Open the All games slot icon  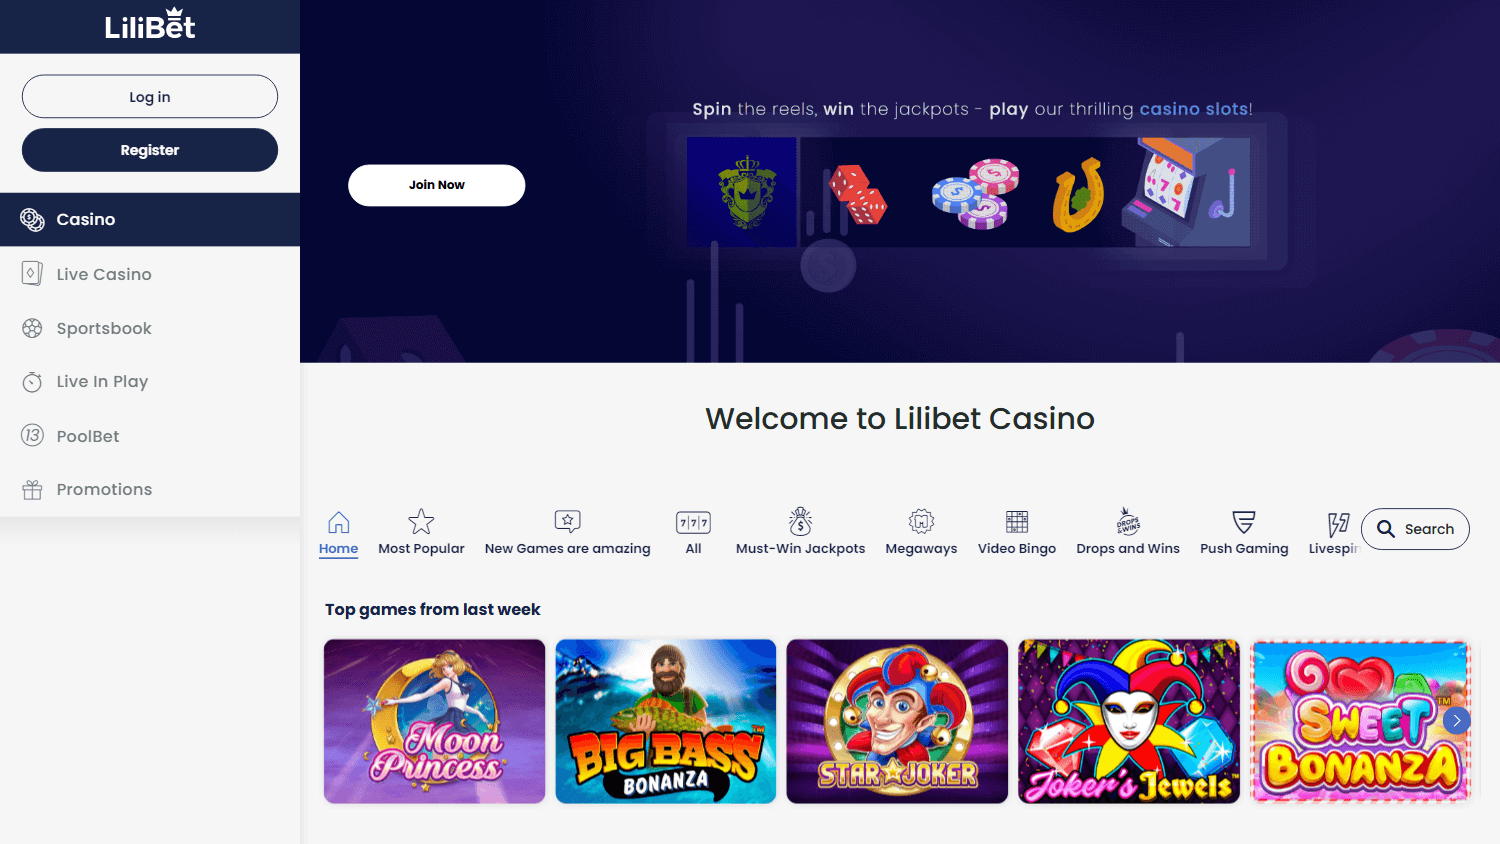pos(693,522)
